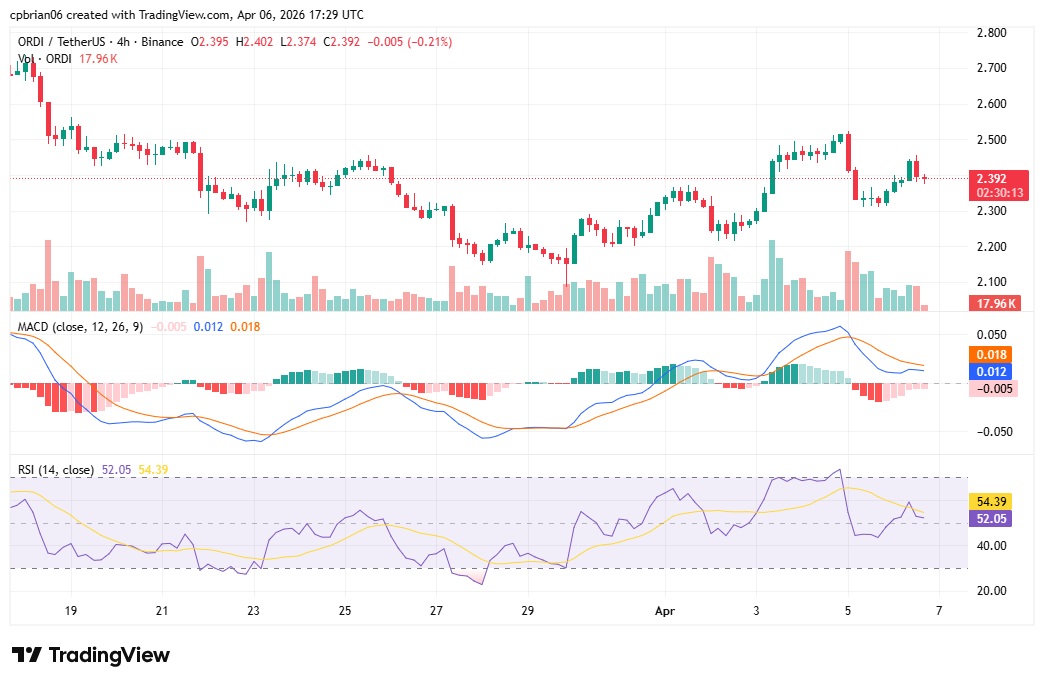Open the ORDI / TetherUS symbol name
Viewport: 1044px width, 685px height.
pos(60,43)
